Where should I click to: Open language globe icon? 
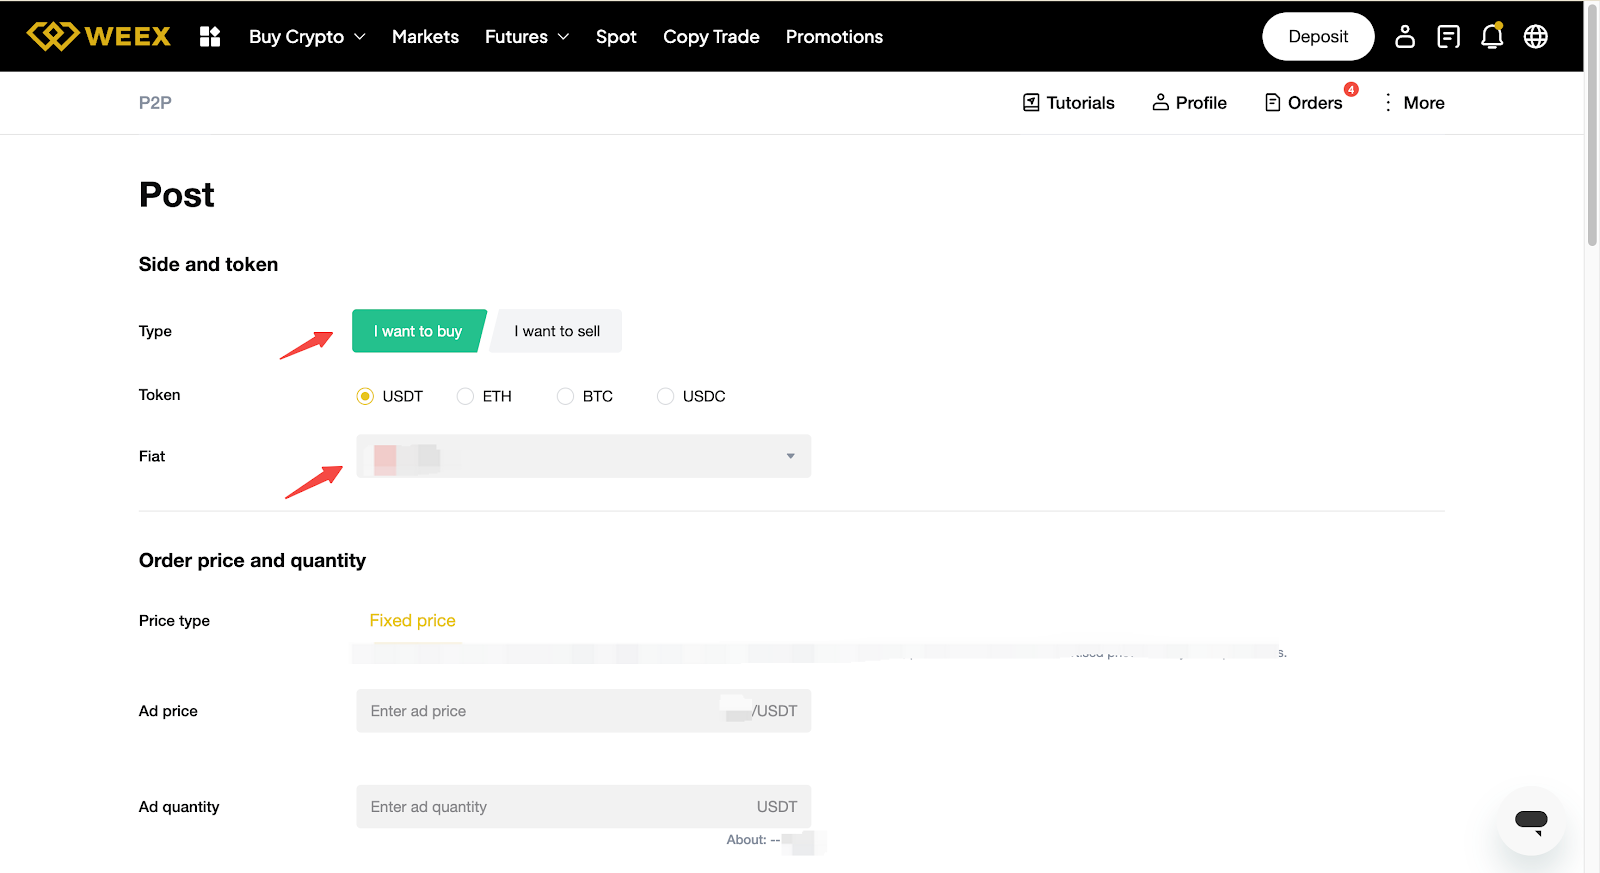[1536, 36]
